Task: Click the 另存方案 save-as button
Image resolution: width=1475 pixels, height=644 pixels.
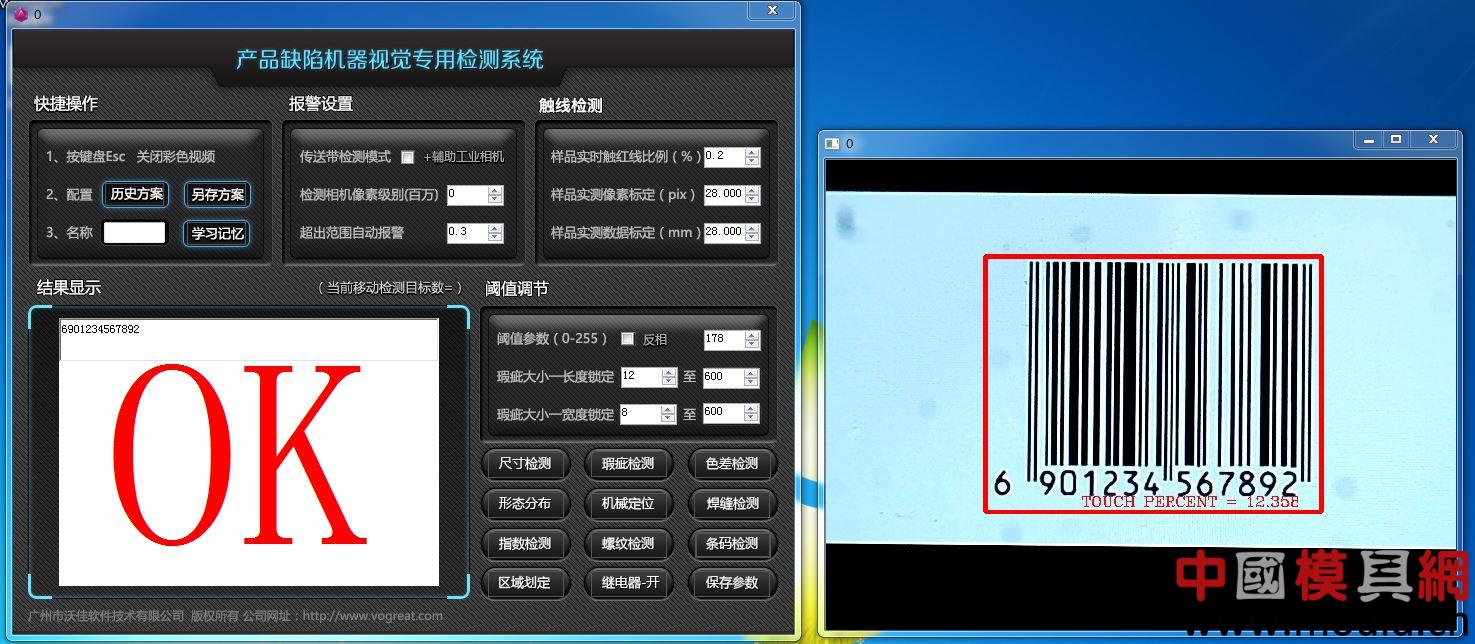Action: [x=217, y=195]
